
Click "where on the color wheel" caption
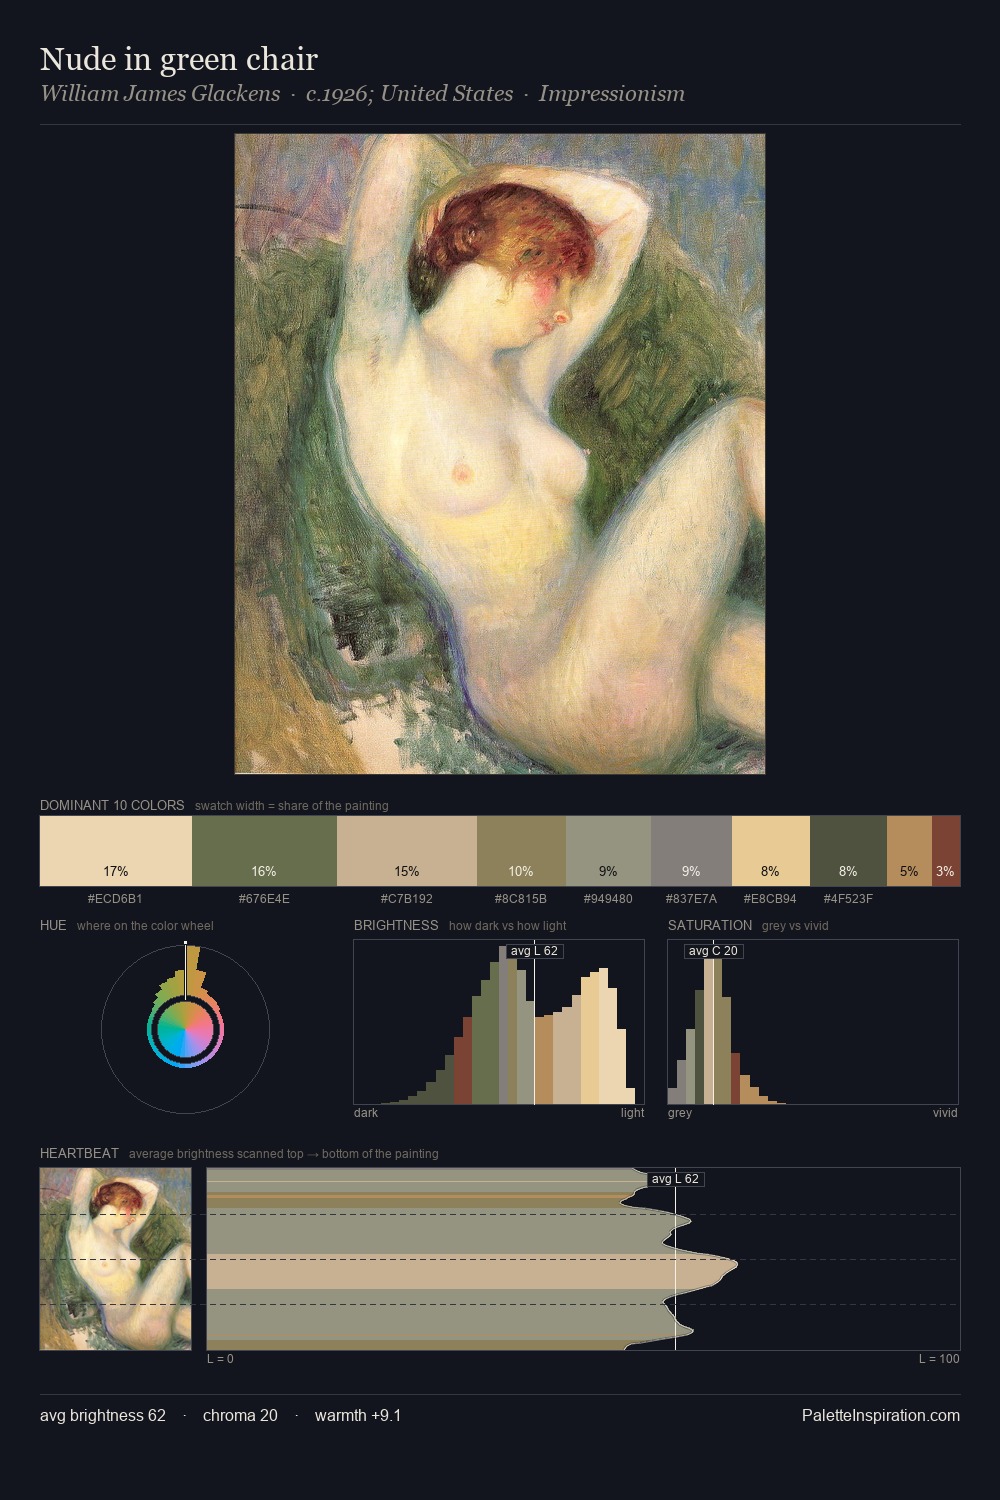(145, 926)
